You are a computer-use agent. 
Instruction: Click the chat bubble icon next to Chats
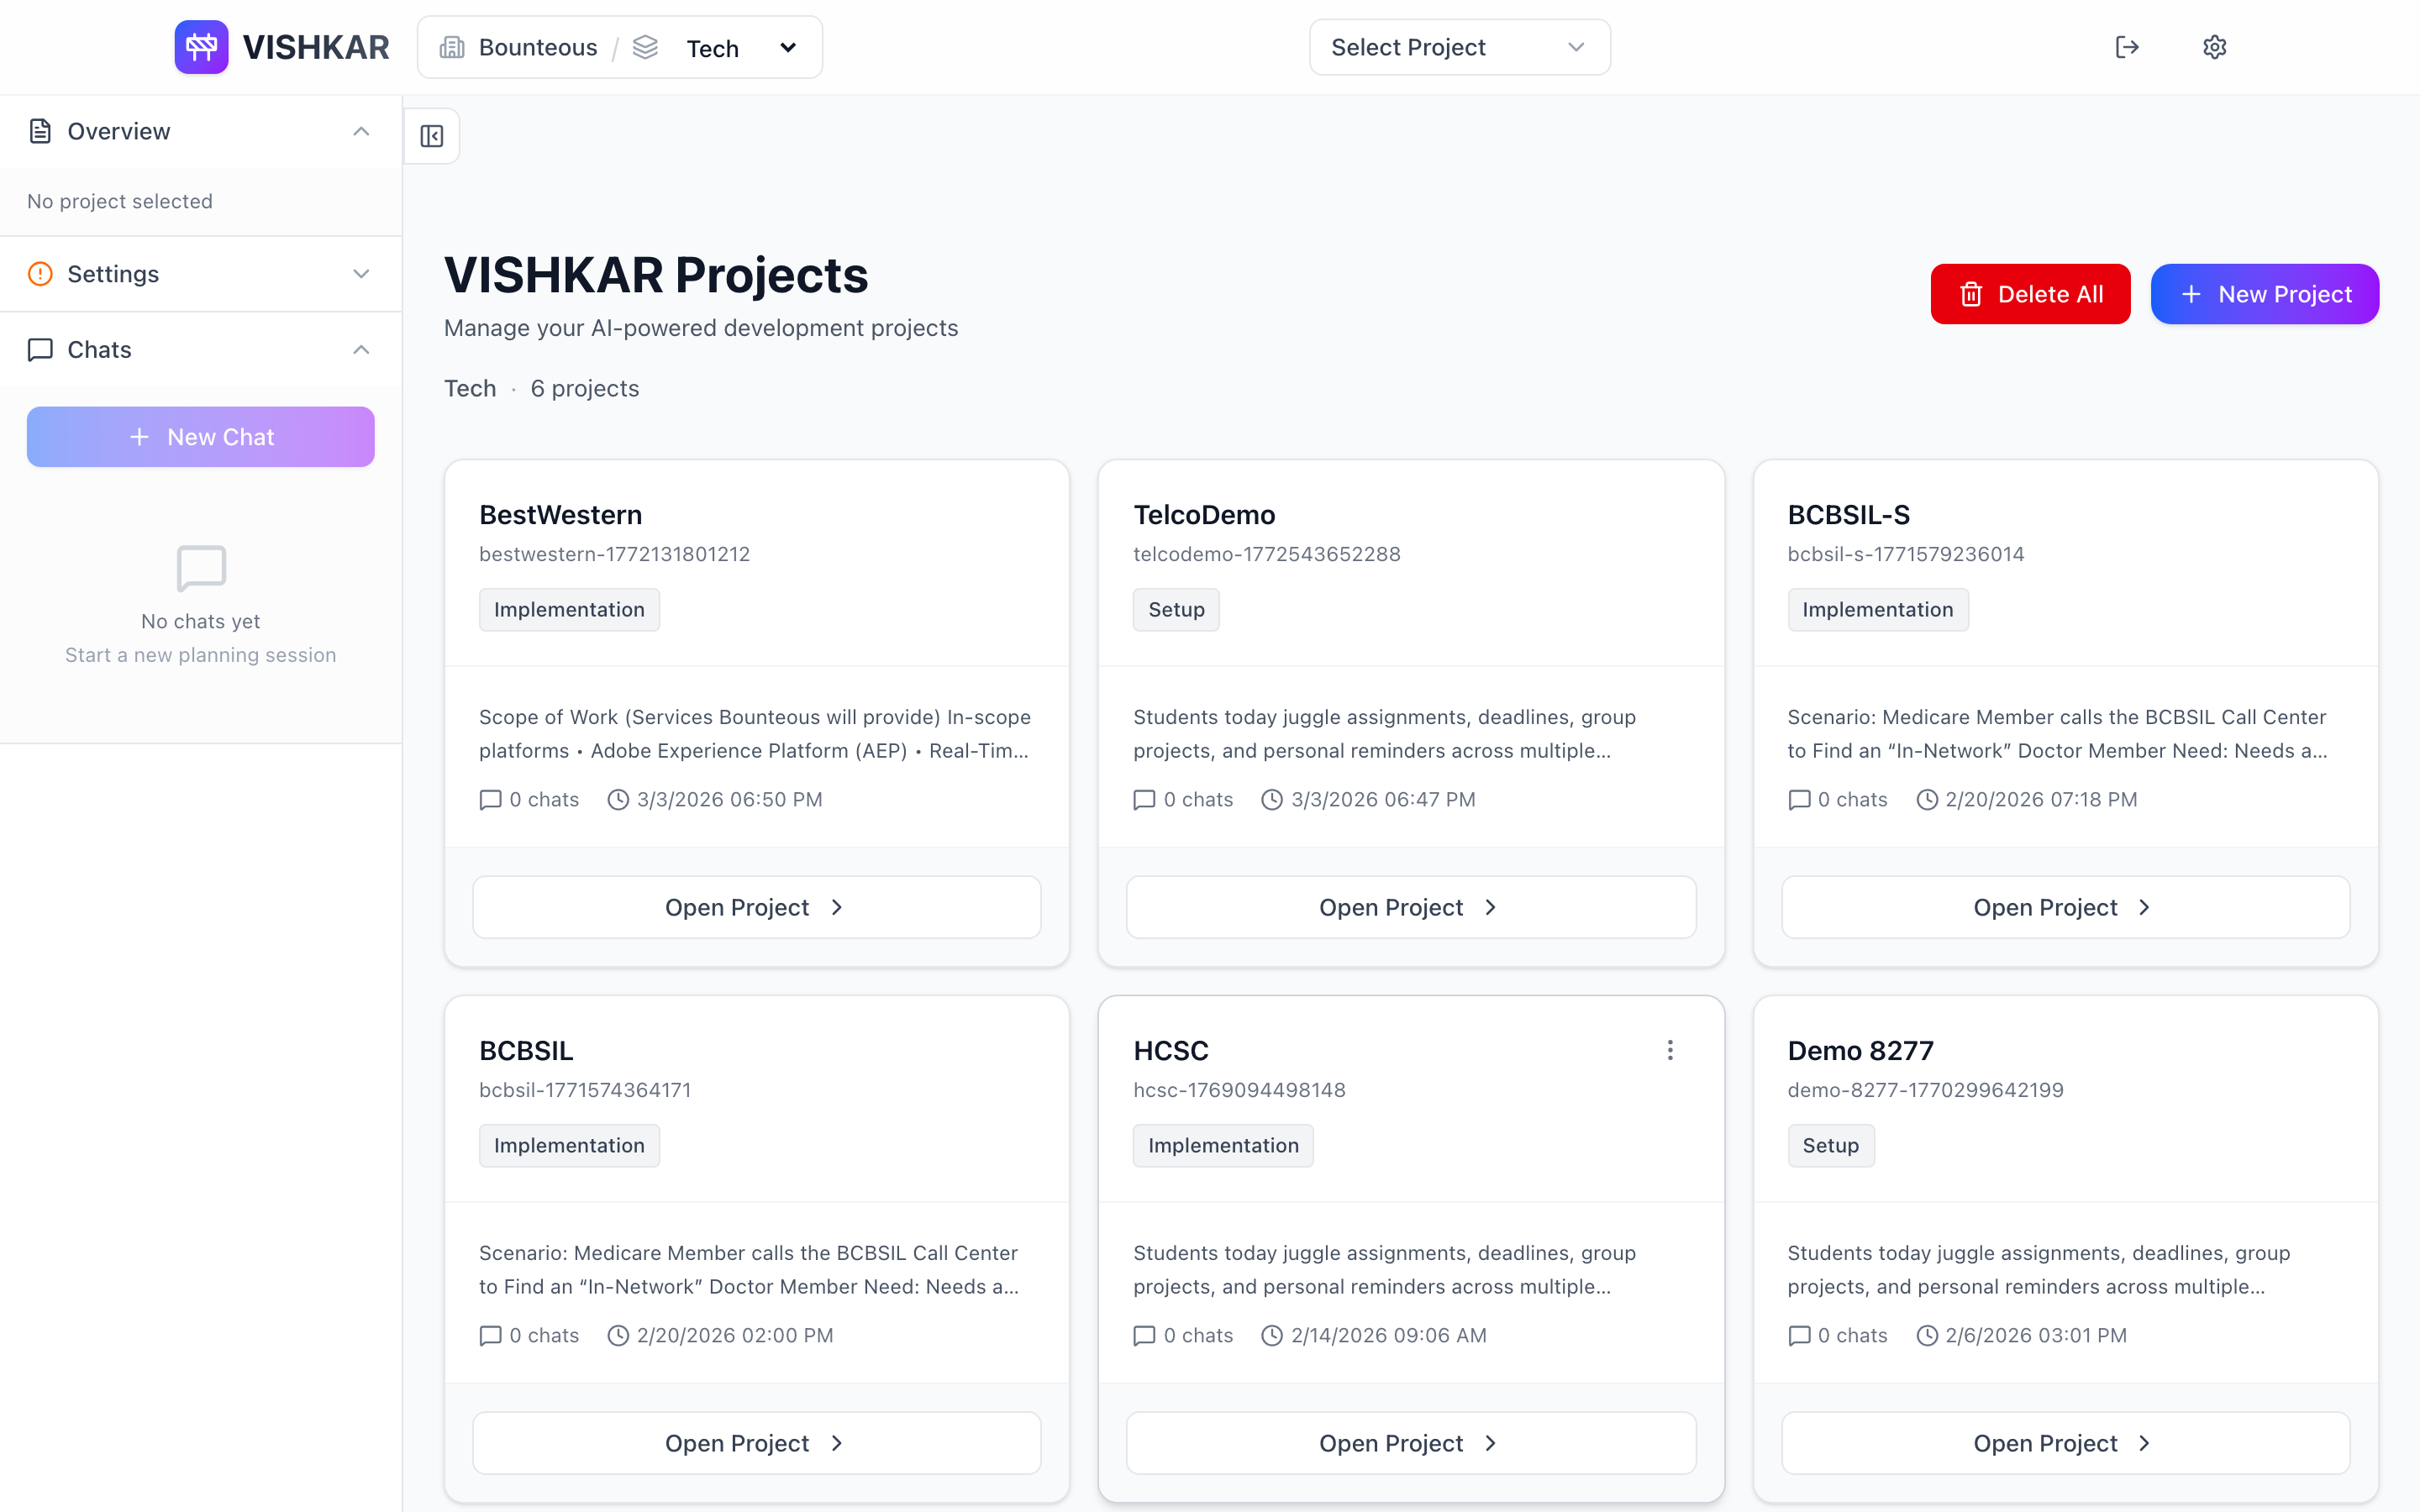click(x=40, y=350)
